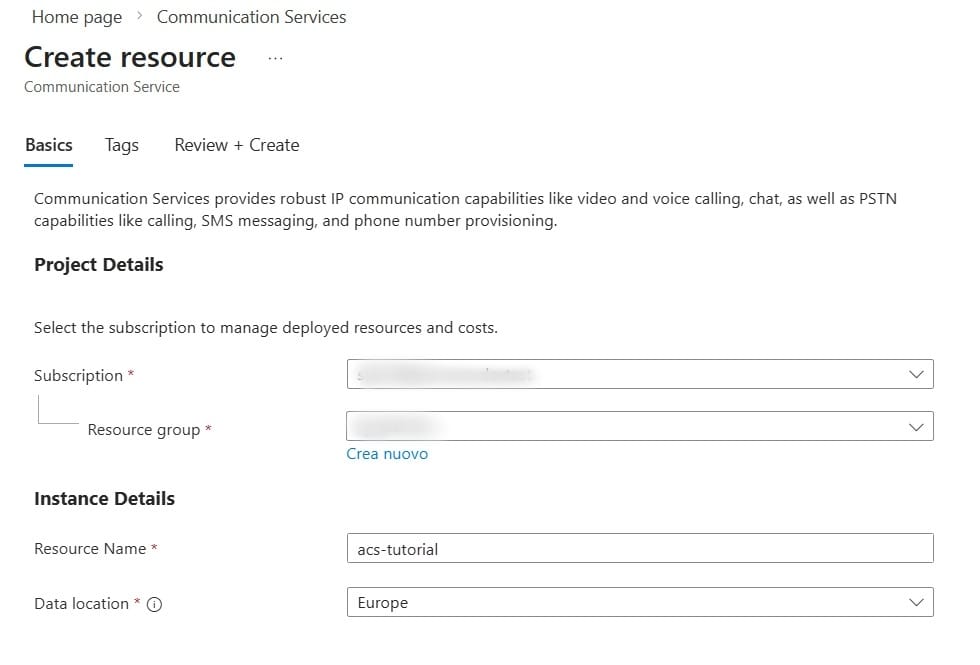Click the Data location chevron arrow
980x665 pixels.
[x=915, y=602]
